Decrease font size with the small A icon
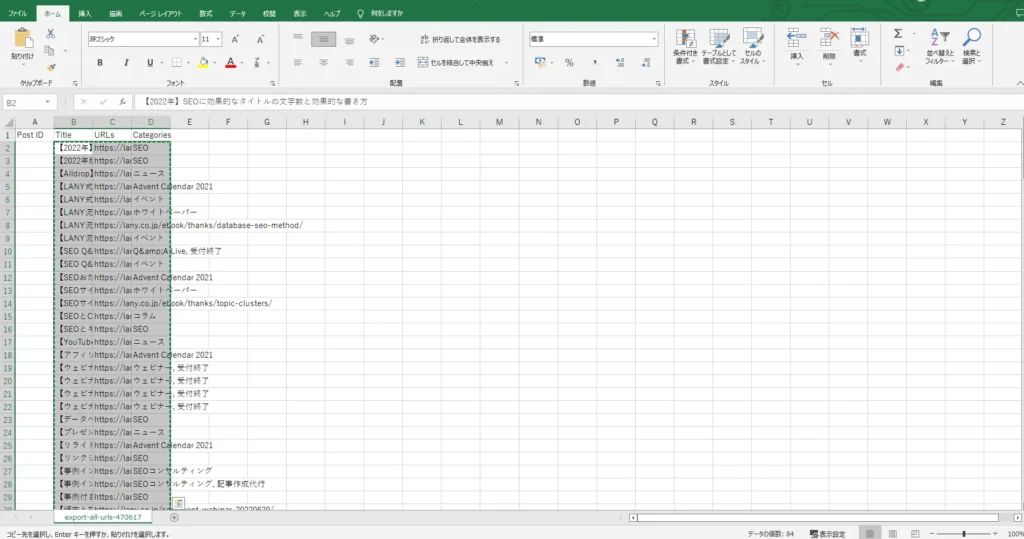The width and height of the screenshot is (1024, 539). coord(260,39)
